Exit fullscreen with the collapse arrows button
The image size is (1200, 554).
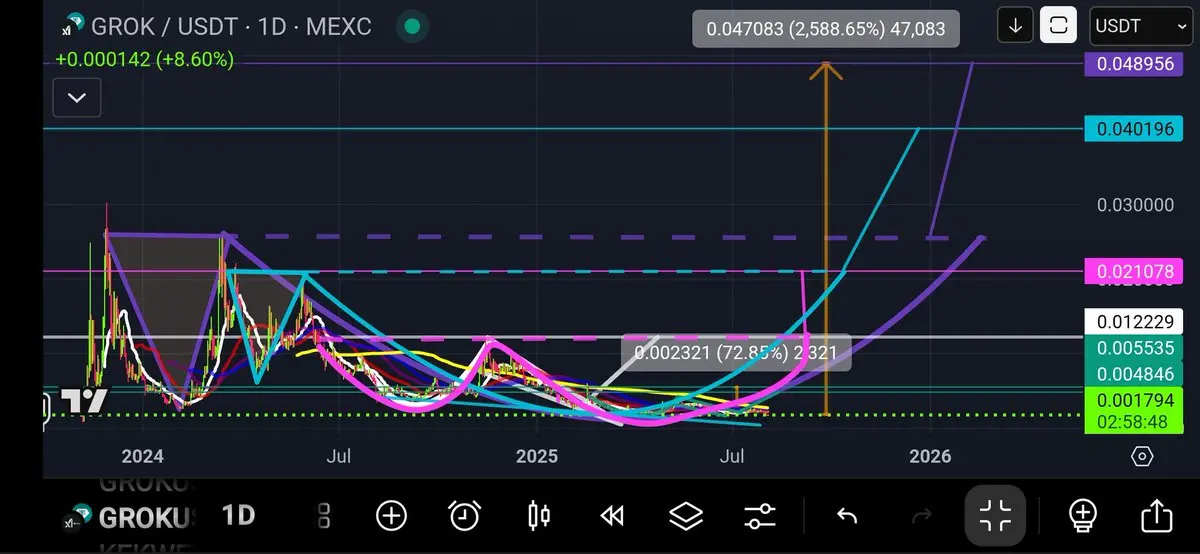pos(996,516)
